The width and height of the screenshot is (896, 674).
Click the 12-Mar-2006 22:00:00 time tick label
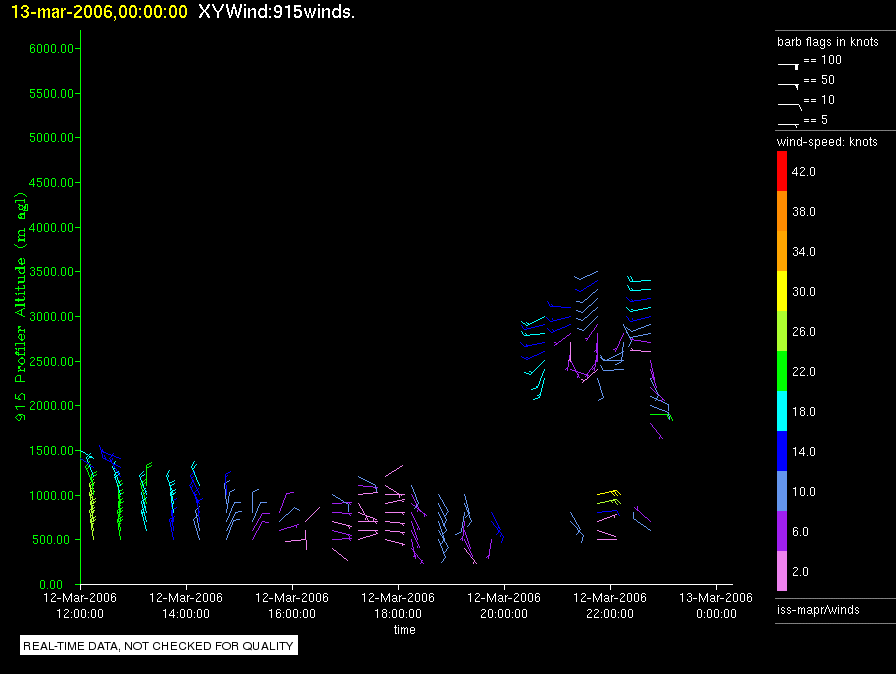[x=610, y=604]
